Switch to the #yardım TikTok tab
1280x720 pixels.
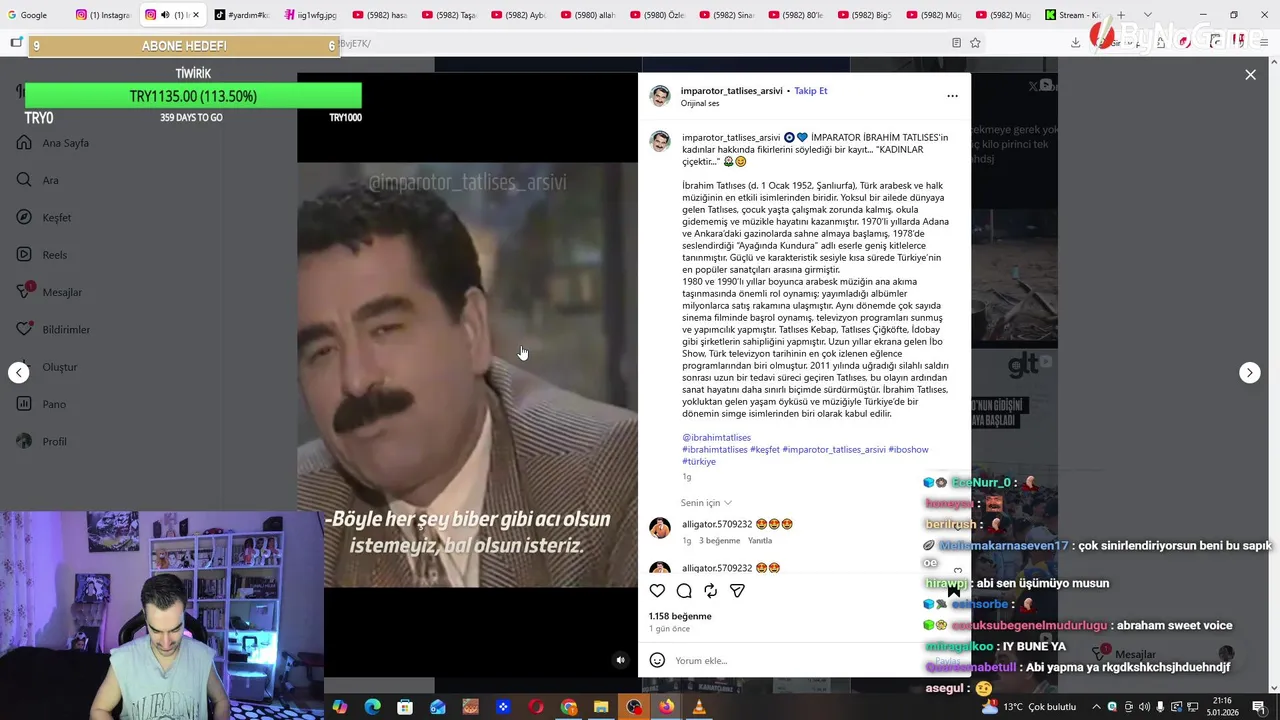click(x=240, y=15)
